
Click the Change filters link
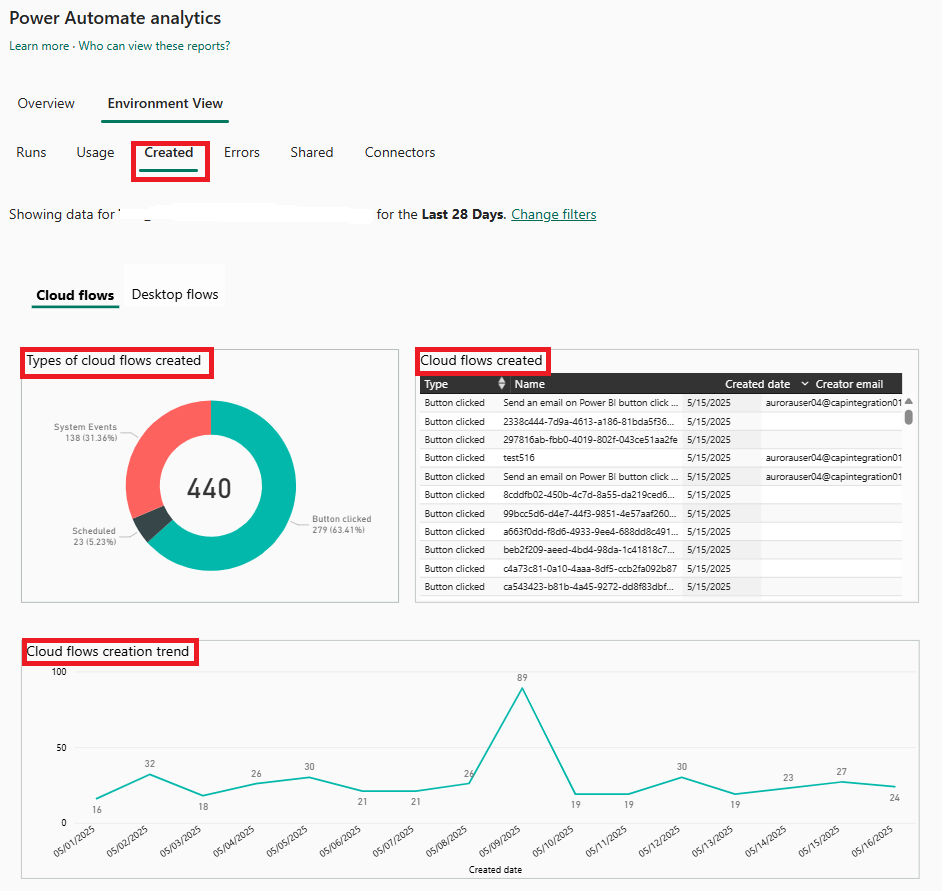[554, 214]
